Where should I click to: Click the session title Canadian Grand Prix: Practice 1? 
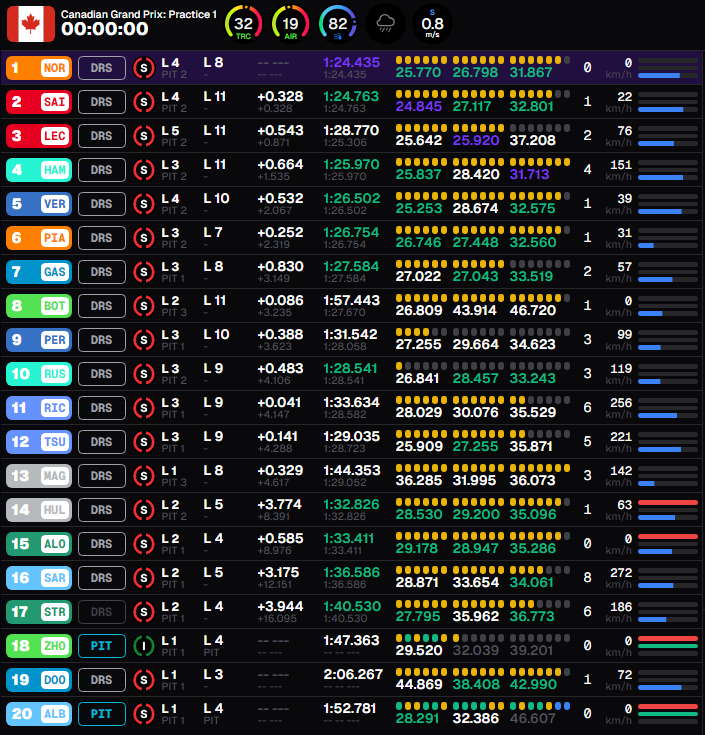tap(139, 15)
